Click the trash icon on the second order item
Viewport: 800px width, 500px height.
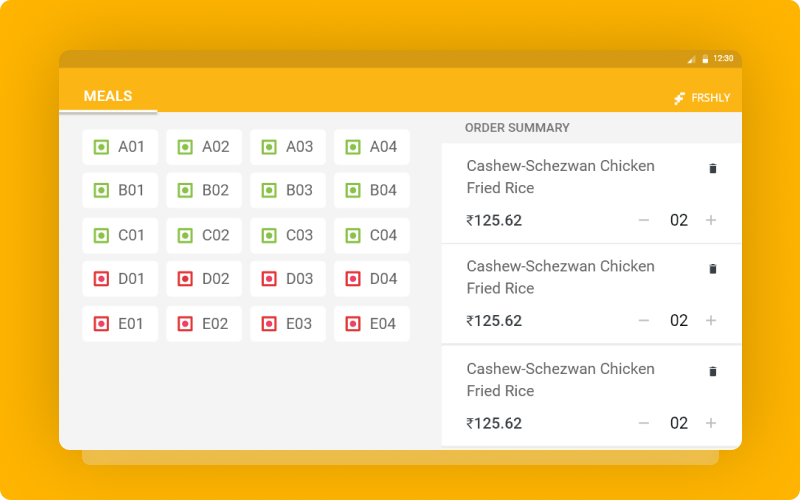point(713,269)
